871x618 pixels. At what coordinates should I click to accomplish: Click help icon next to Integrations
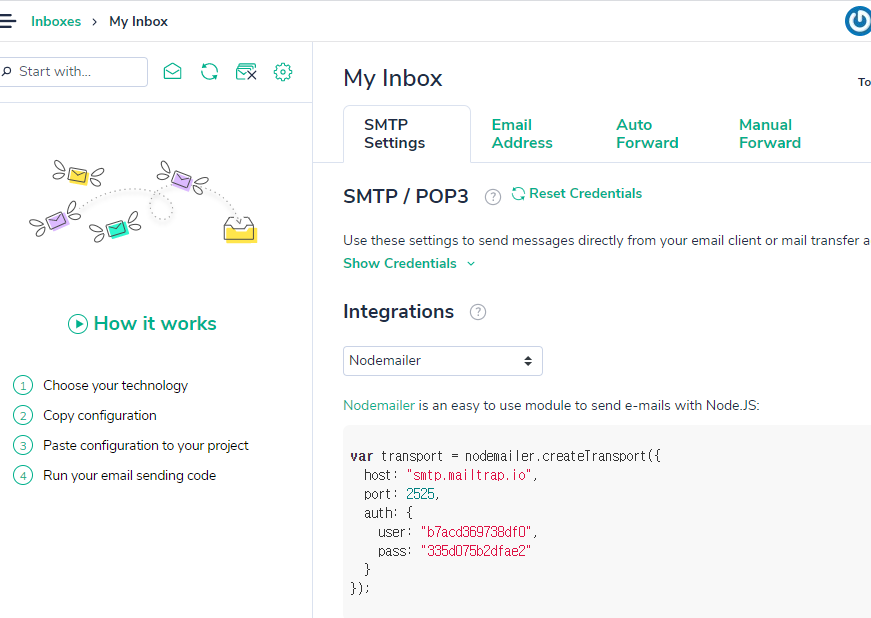[x=478, y=312]
